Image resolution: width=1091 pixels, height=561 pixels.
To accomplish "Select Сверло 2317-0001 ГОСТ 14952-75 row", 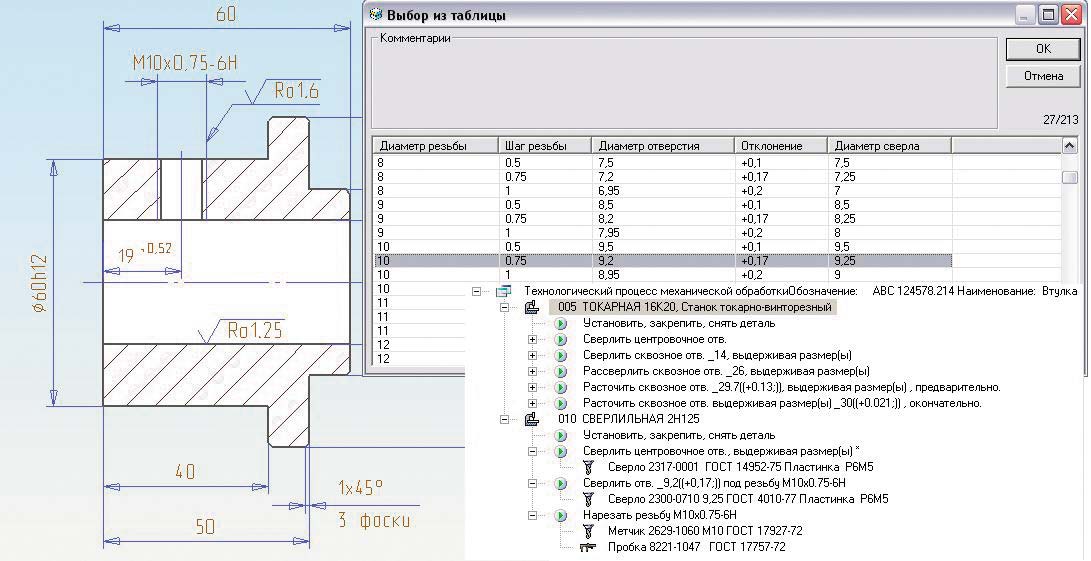I will 740,467.
